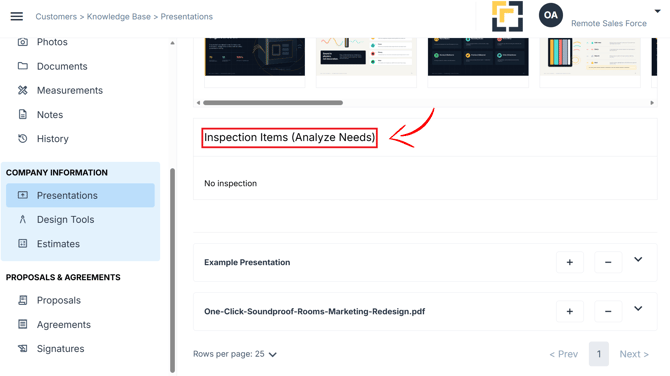
Task: Click the horizontal thumbnail scrollbar handle
Action: coord(273,103)
